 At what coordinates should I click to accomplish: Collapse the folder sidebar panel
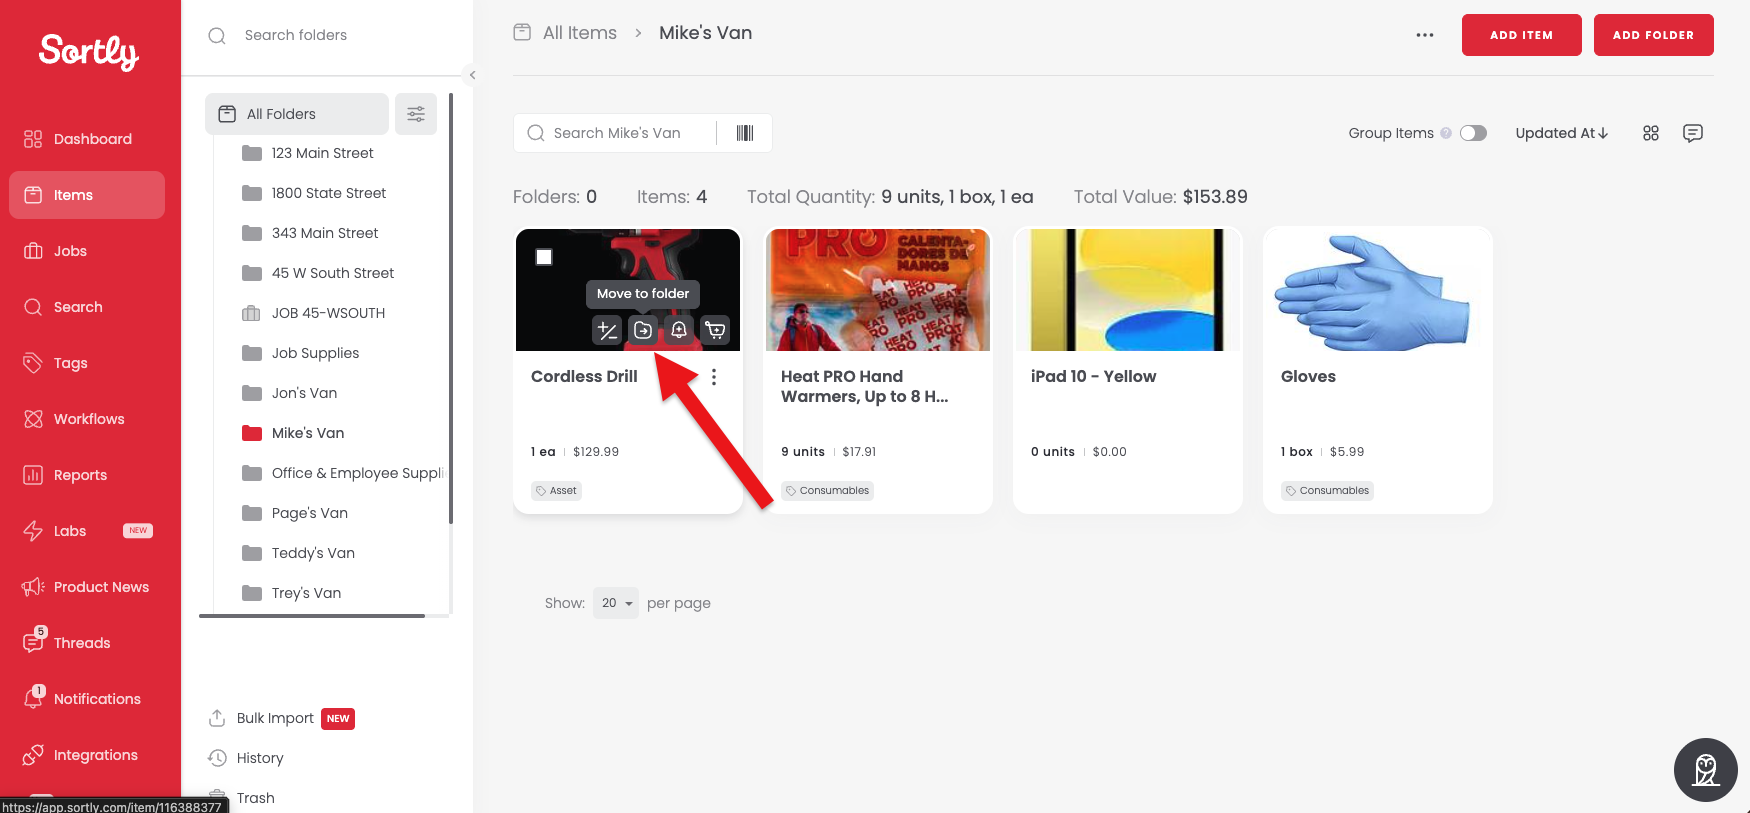coord(472,75)
